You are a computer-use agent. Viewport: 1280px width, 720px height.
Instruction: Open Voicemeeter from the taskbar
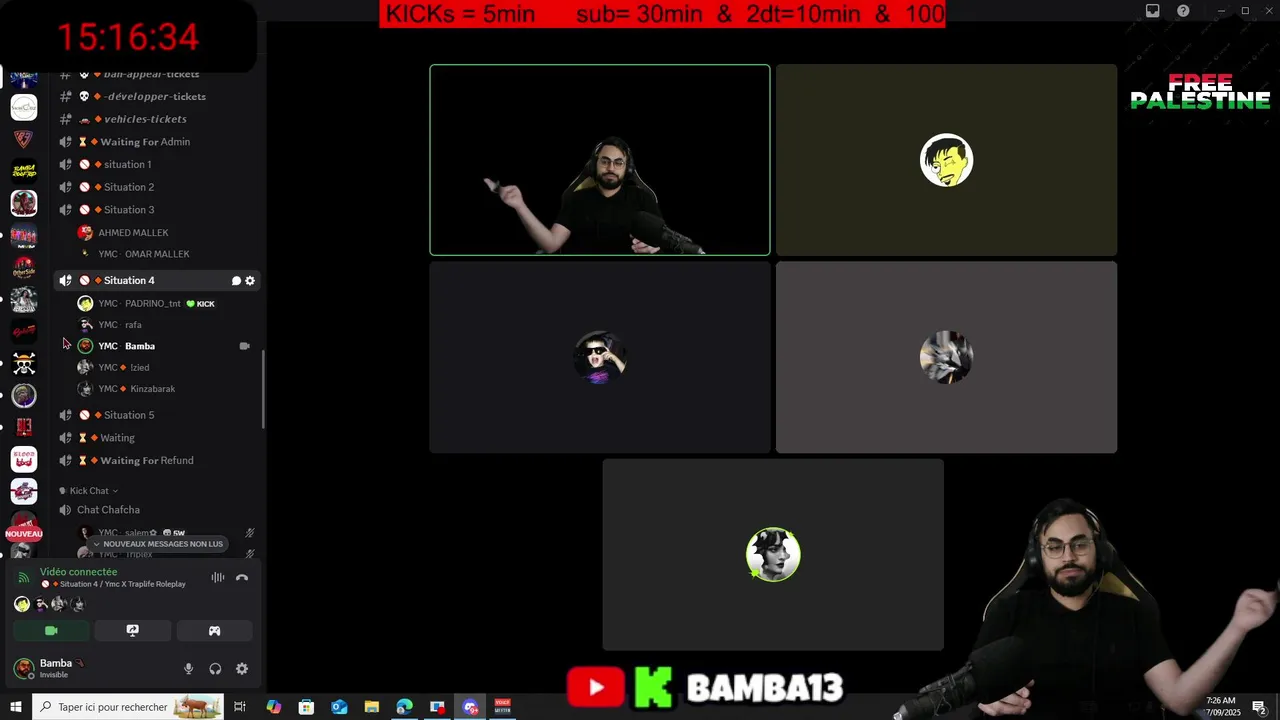point(503,707)
